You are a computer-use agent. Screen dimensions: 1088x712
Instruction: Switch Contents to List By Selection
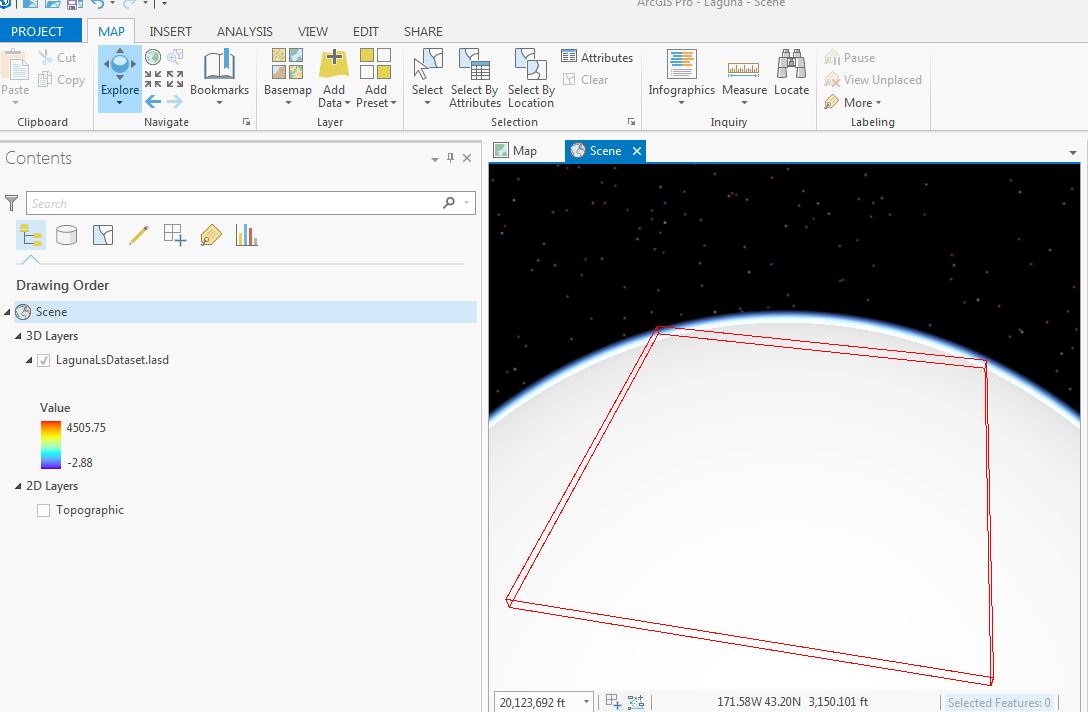[x=103, y=236]
